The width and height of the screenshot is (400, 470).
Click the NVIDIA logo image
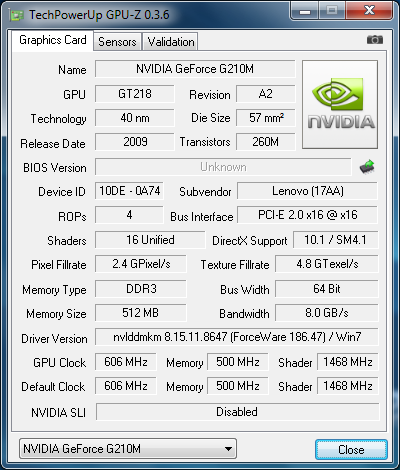(340, 104)
